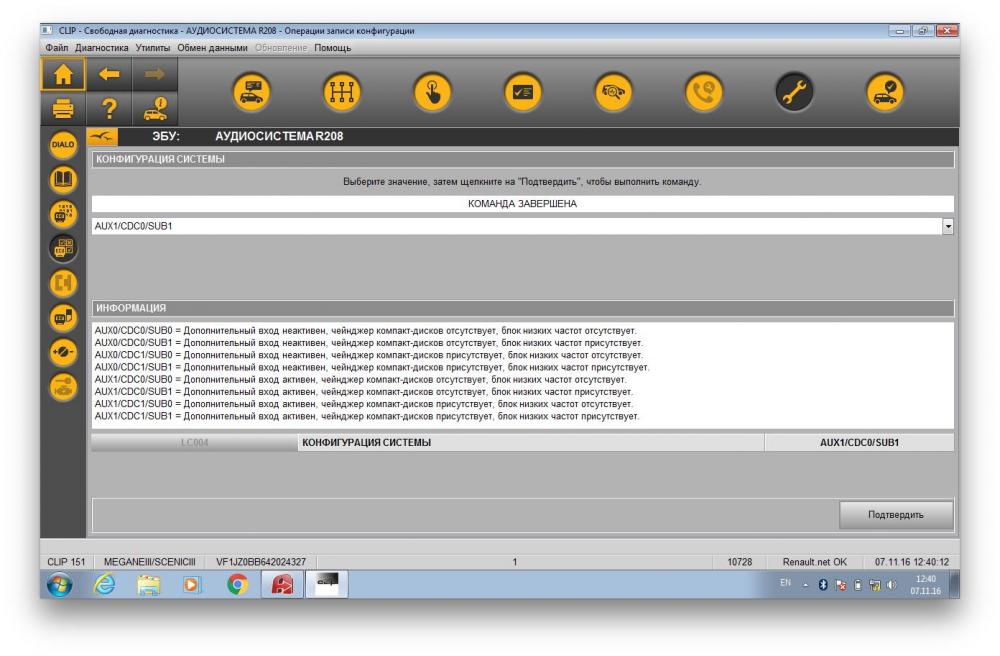Viewport: 1000px width, 656px height.
Task: Click the info line starting AUX0/CDC0/SUB0
Action: pos(365,331)
